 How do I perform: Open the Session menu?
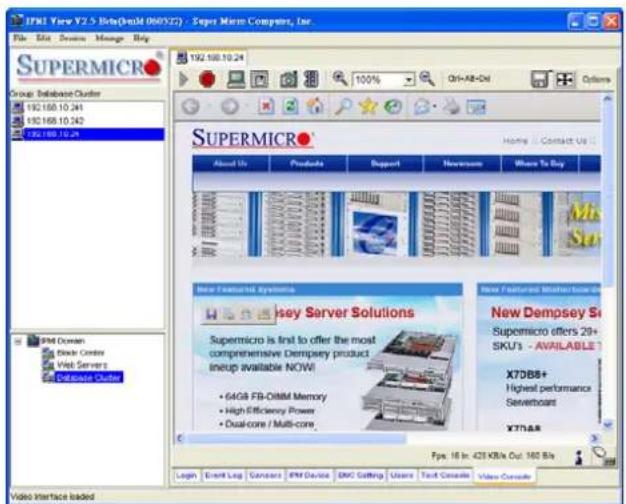(x=73, y=38)
